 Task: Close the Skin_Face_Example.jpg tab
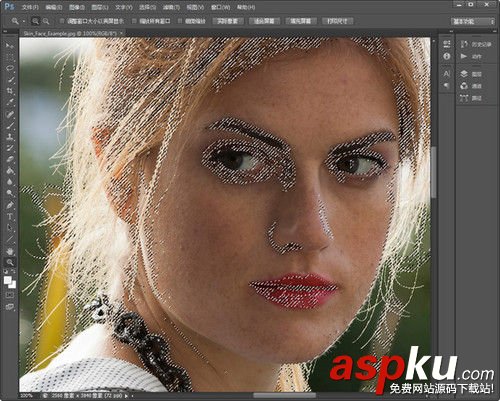[x=121, y=33]
